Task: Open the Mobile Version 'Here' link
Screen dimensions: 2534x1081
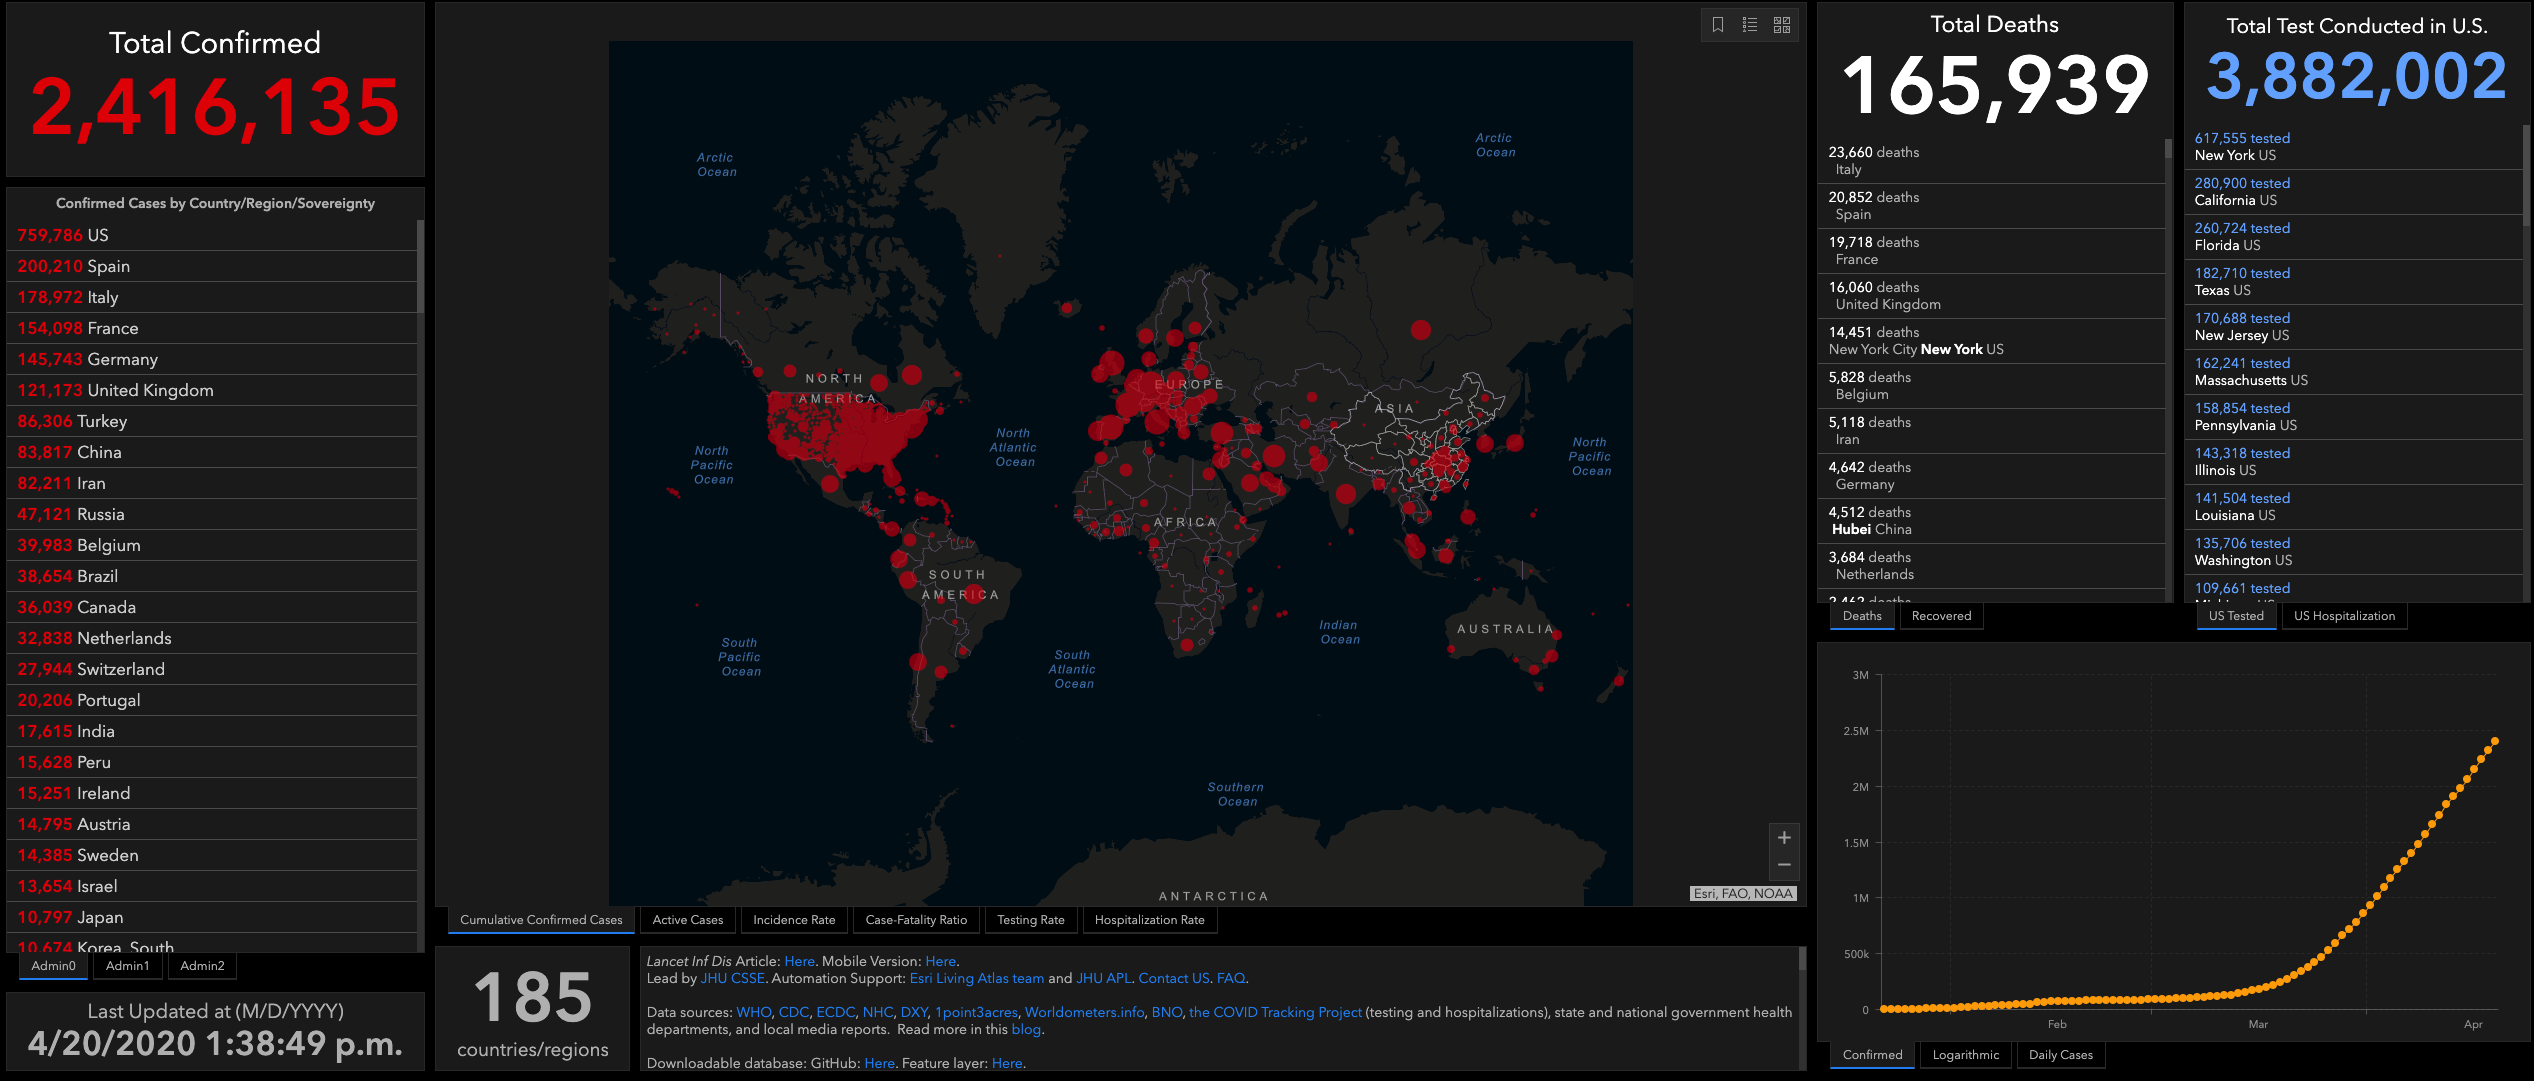Action: [940, 962]
